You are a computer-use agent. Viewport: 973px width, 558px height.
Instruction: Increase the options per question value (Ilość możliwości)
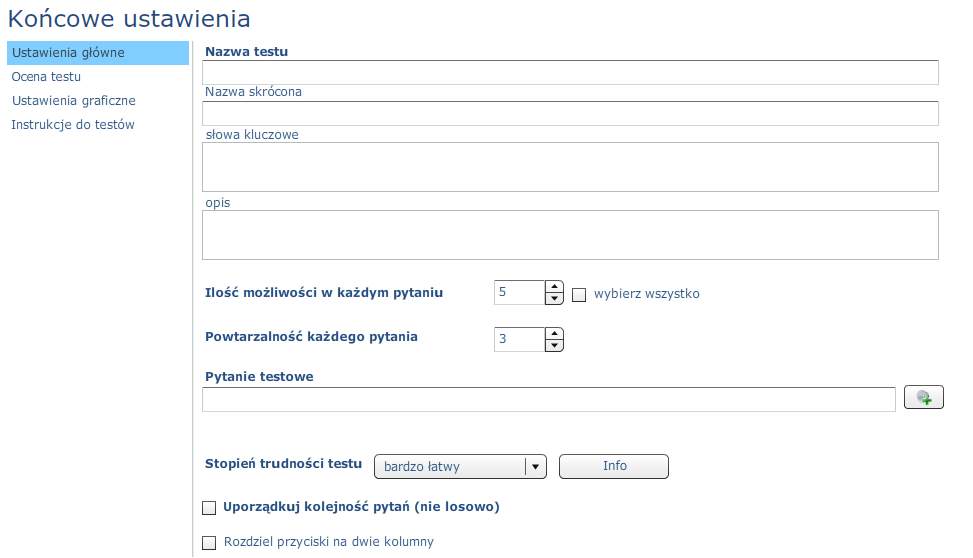click(x=554, y=287)
